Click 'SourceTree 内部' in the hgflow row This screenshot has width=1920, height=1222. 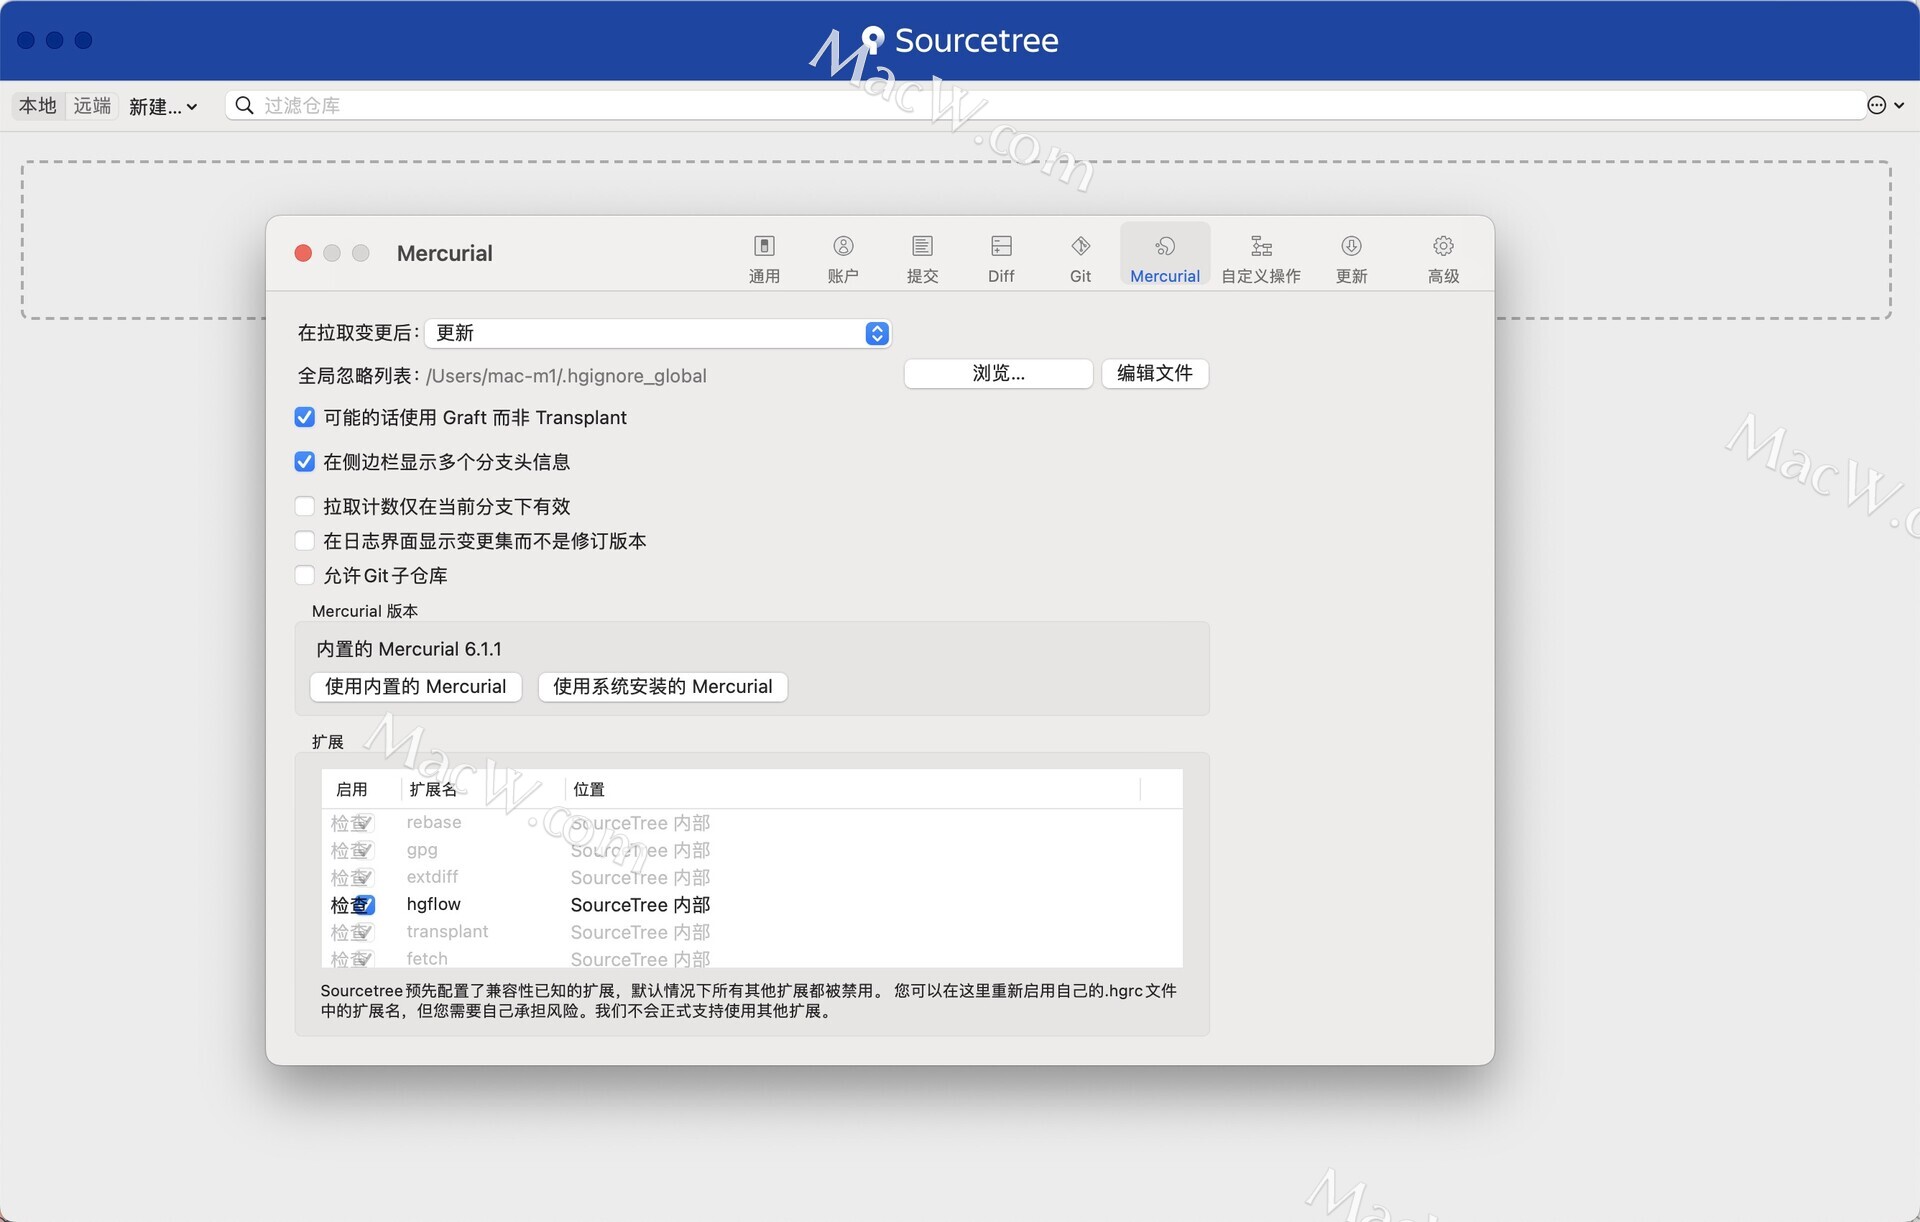tap(640, 905)
